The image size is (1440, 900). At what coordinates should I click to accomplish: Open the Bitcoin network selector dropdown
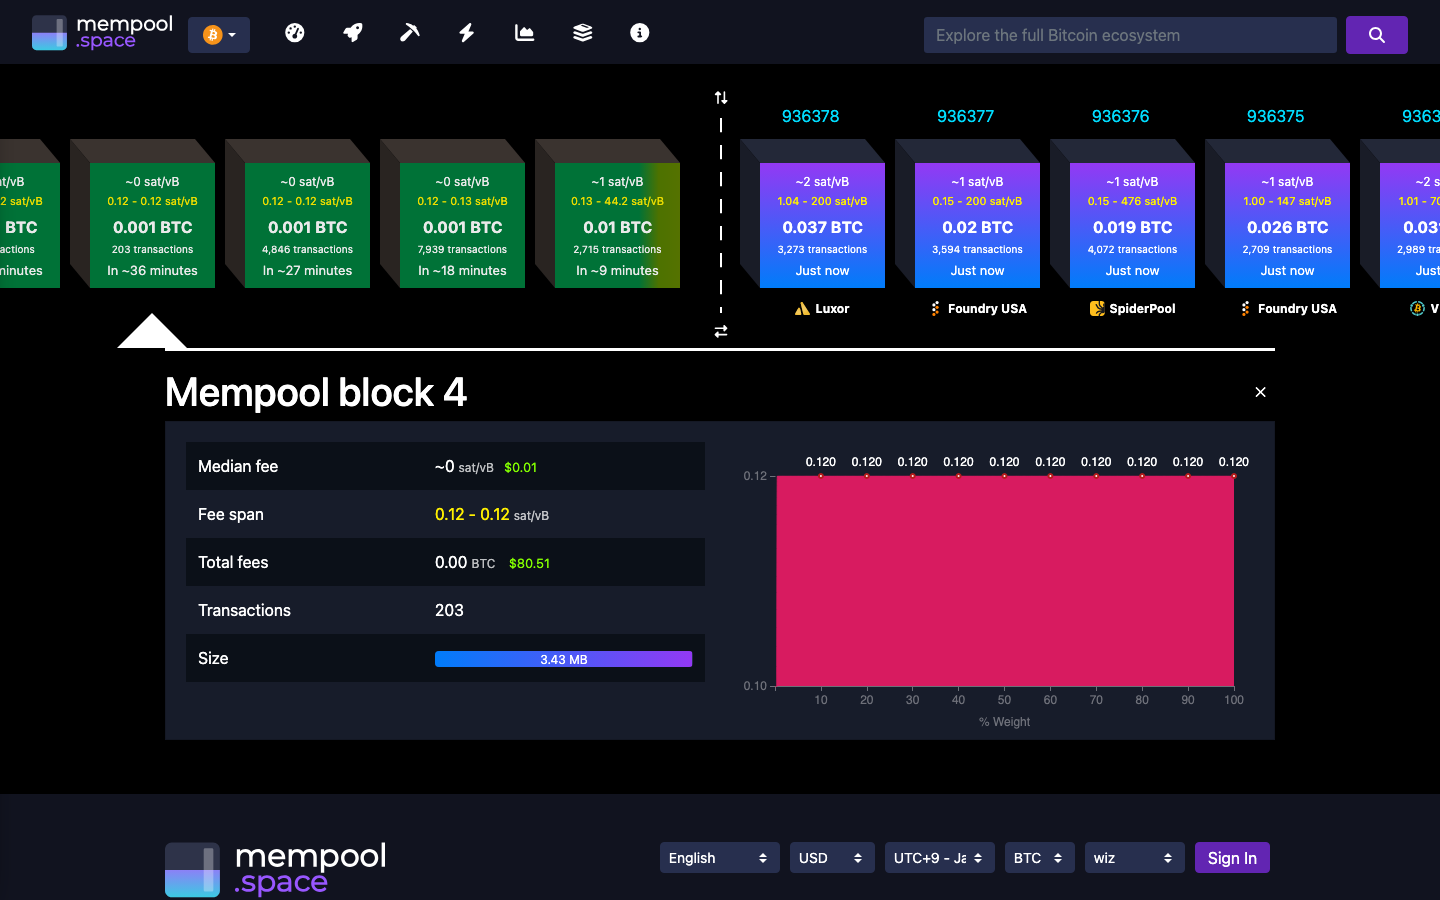(x=219, y=33)
